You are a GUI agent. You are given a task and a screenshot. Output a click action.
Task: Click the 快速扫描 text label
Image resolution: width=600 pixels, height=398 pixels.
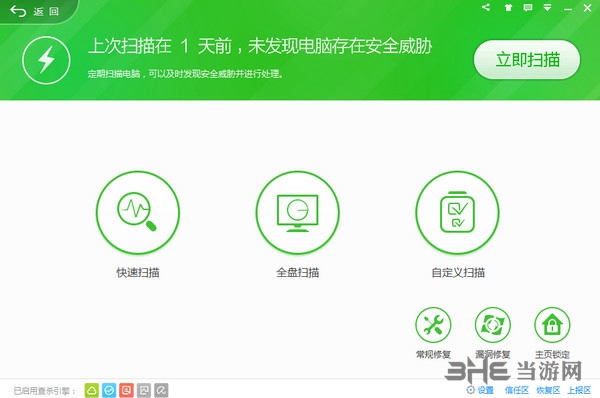click(x=138, y=272)
